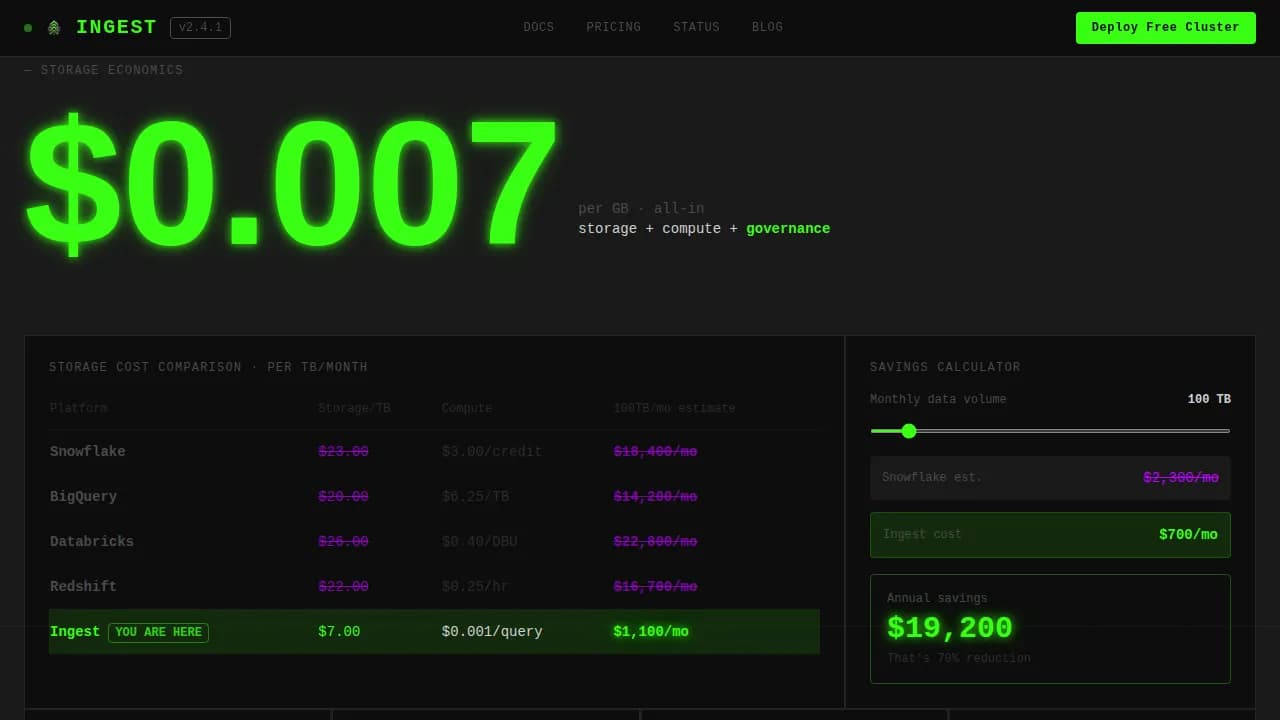This screenshot has width=1280, height=720.
Task: Click the '100TB/mo estimate' column header
Action: coord(674,408)
